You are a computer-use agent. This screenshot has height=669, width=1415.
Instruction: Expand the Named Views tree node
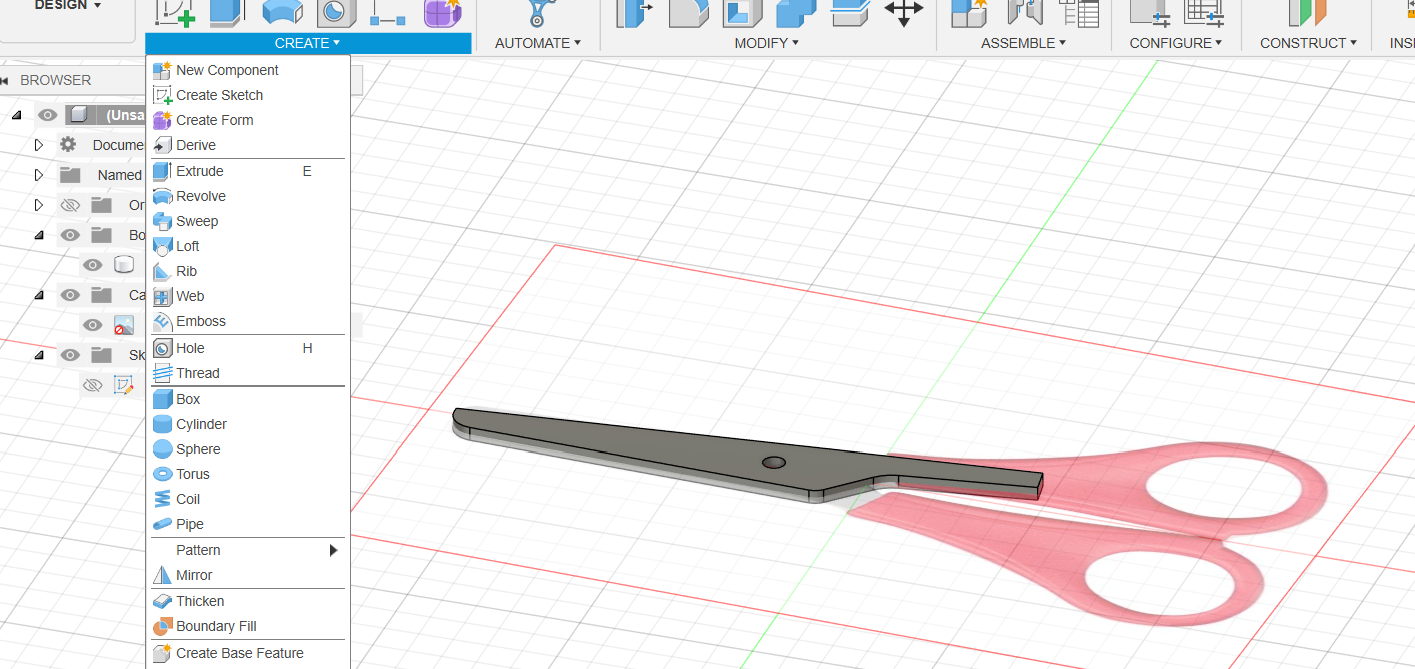tap(39, 175)
